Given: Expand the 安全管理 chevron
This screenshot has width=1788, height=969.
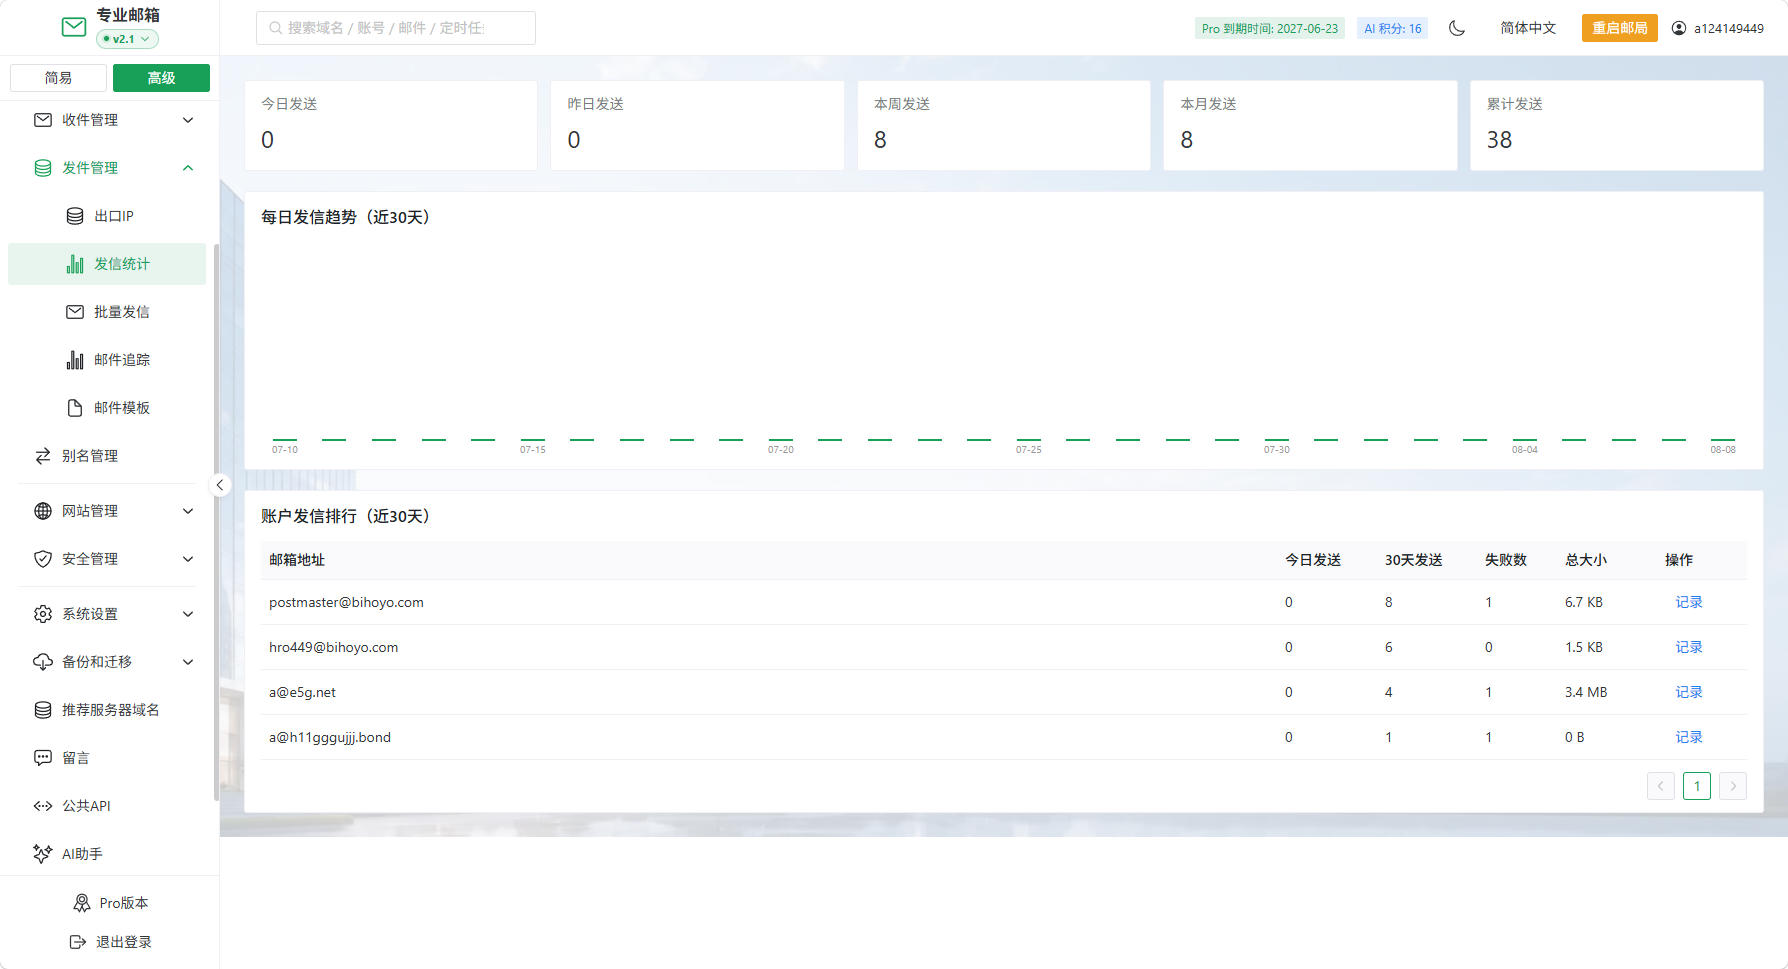Looking at the screenshot, I should [x=188, y=559].
